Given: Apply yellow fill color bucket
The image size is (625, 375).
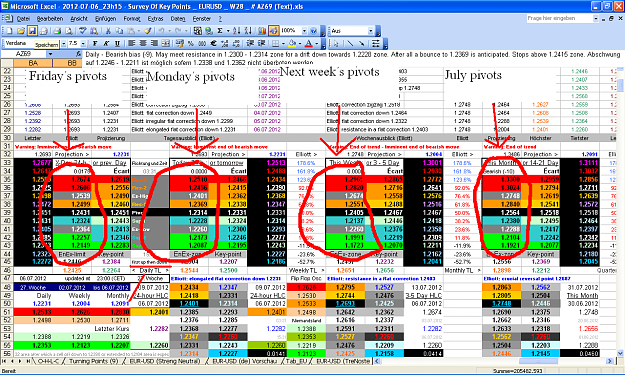Looking at the screenshot, I should [x=293, y=43].
